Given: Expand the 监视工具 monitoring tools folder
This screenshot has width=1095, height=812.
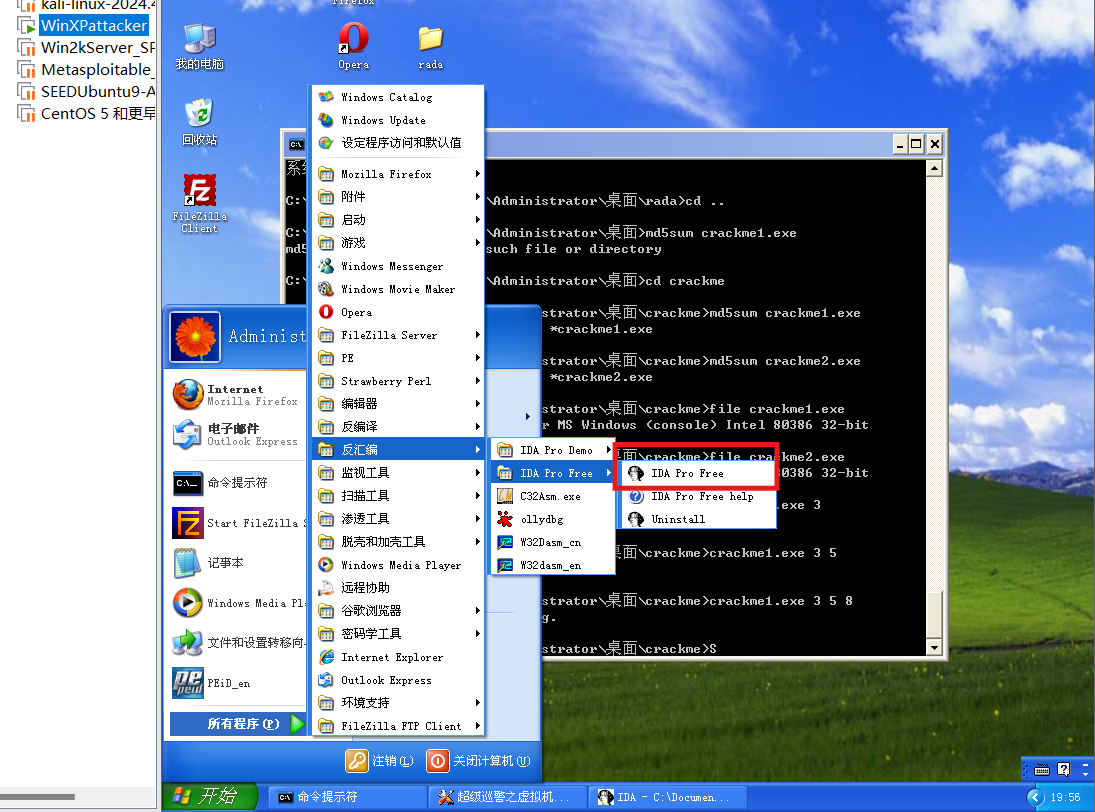Looking at the screenshot, I should click(x=398, y=473).
